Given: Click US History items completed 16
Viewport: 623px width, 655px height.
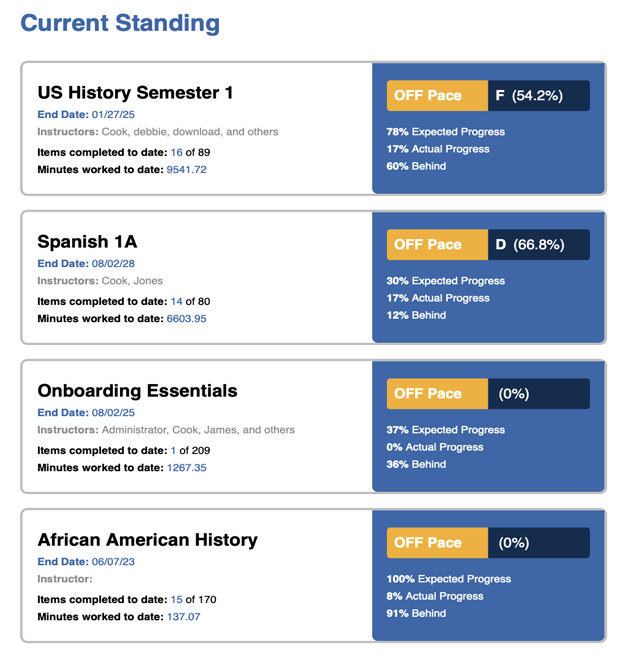Looking at the screenshot, I should pyautogui.click(x=176, y=152).
